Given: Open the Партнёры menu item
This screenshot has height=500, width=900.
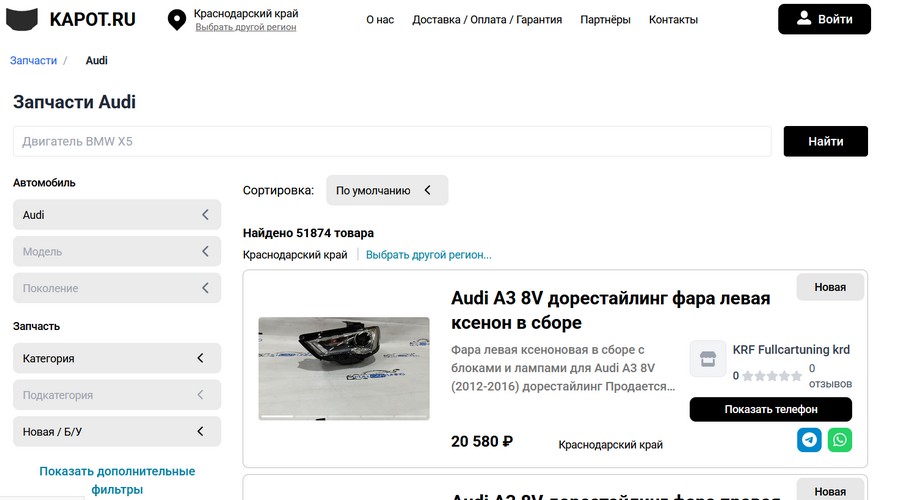Looking at the screenshot, I should coord(605,20).
